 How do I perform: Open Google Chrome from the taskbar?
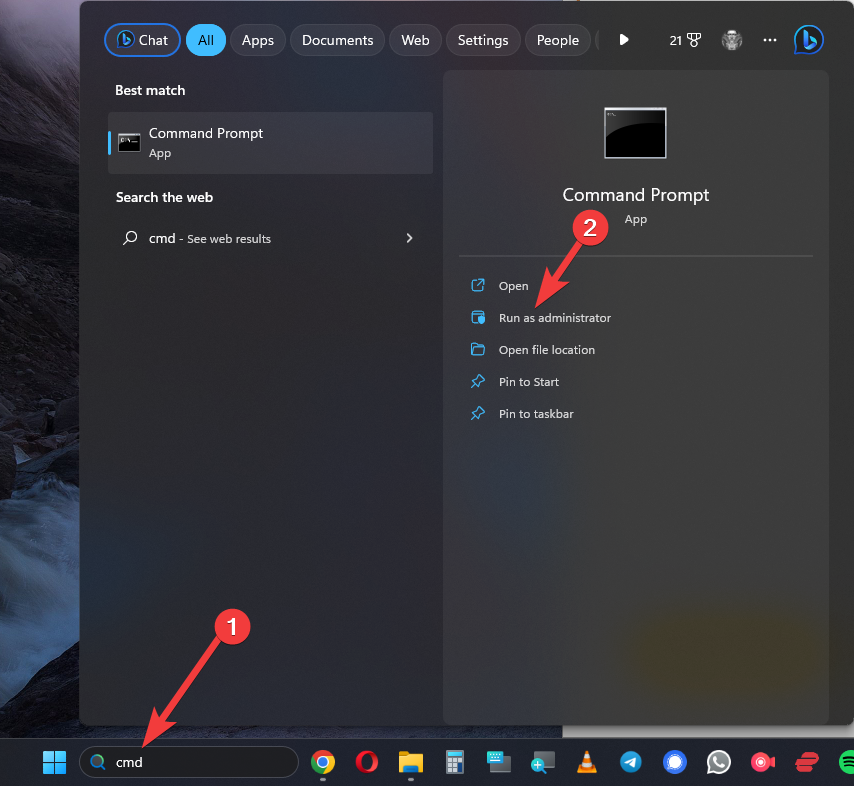[x=322, y=763]
